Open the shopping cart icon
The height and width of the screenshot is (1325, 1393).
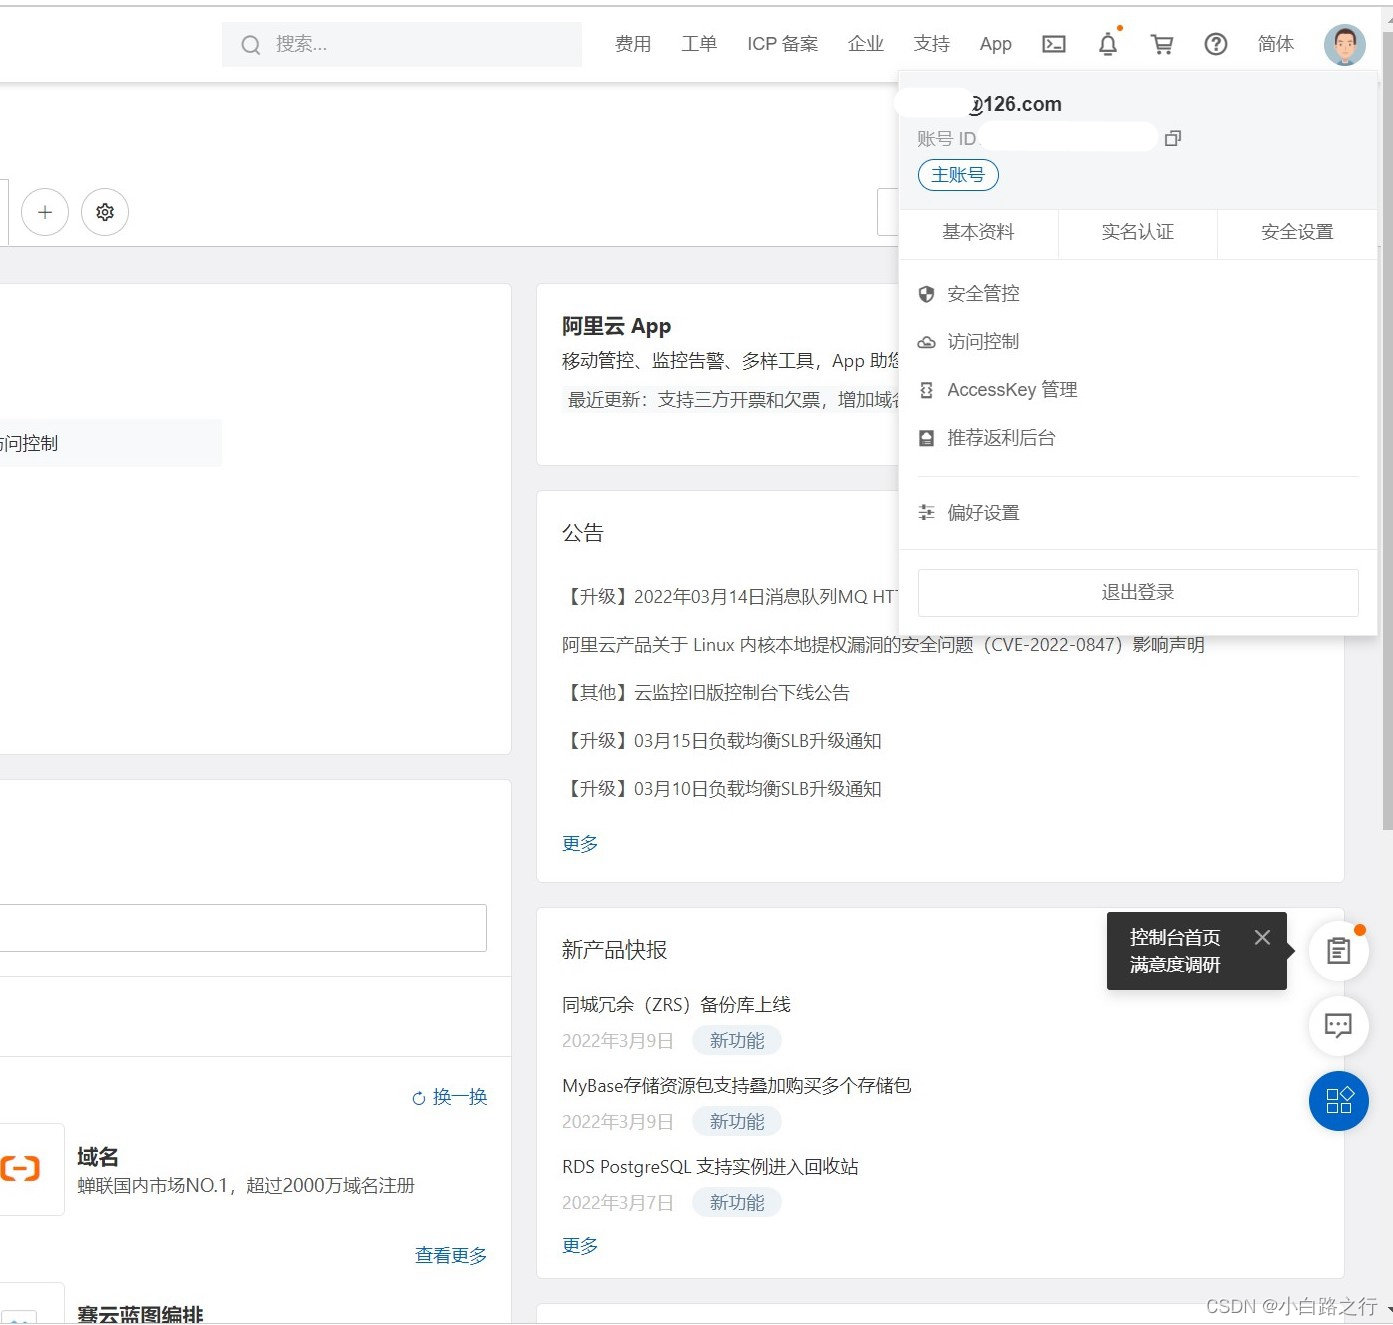point(1161,44)
